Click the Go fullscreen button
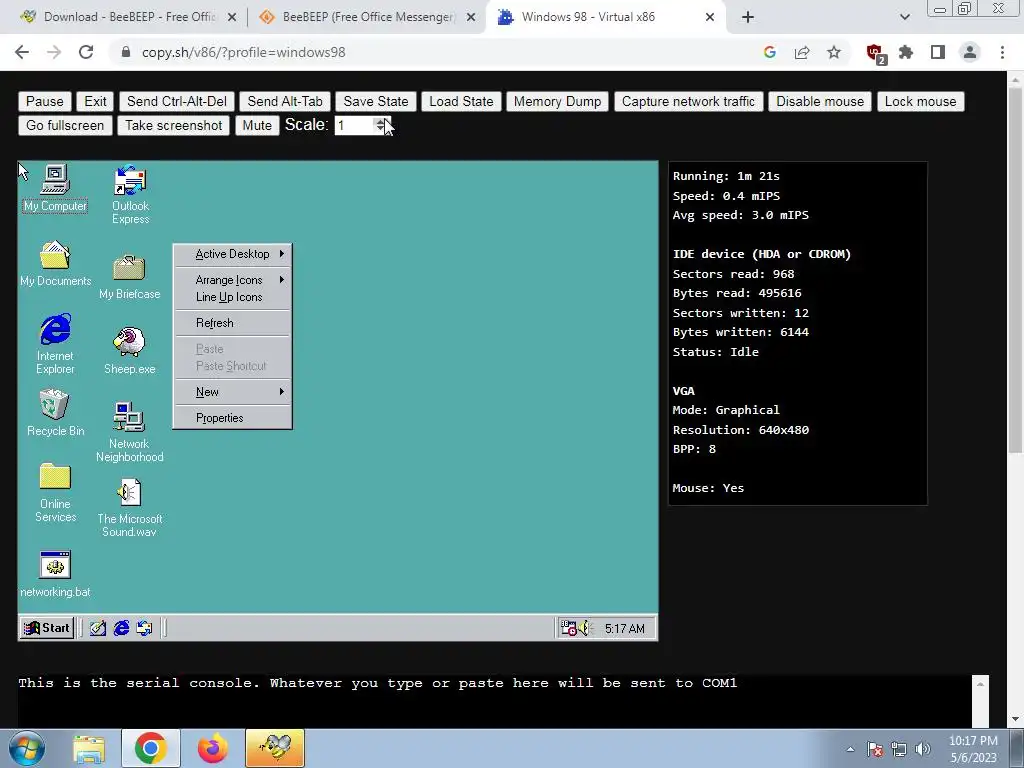1024x768 pixels. 65,125
